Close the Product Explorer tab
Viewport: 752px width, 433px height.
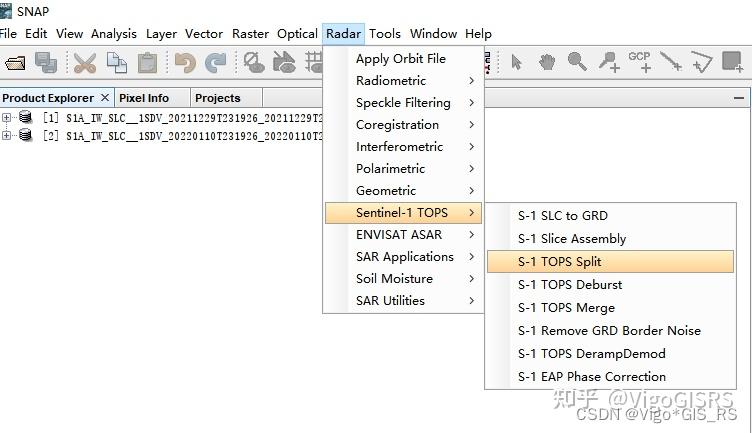[x=103, y=98]
